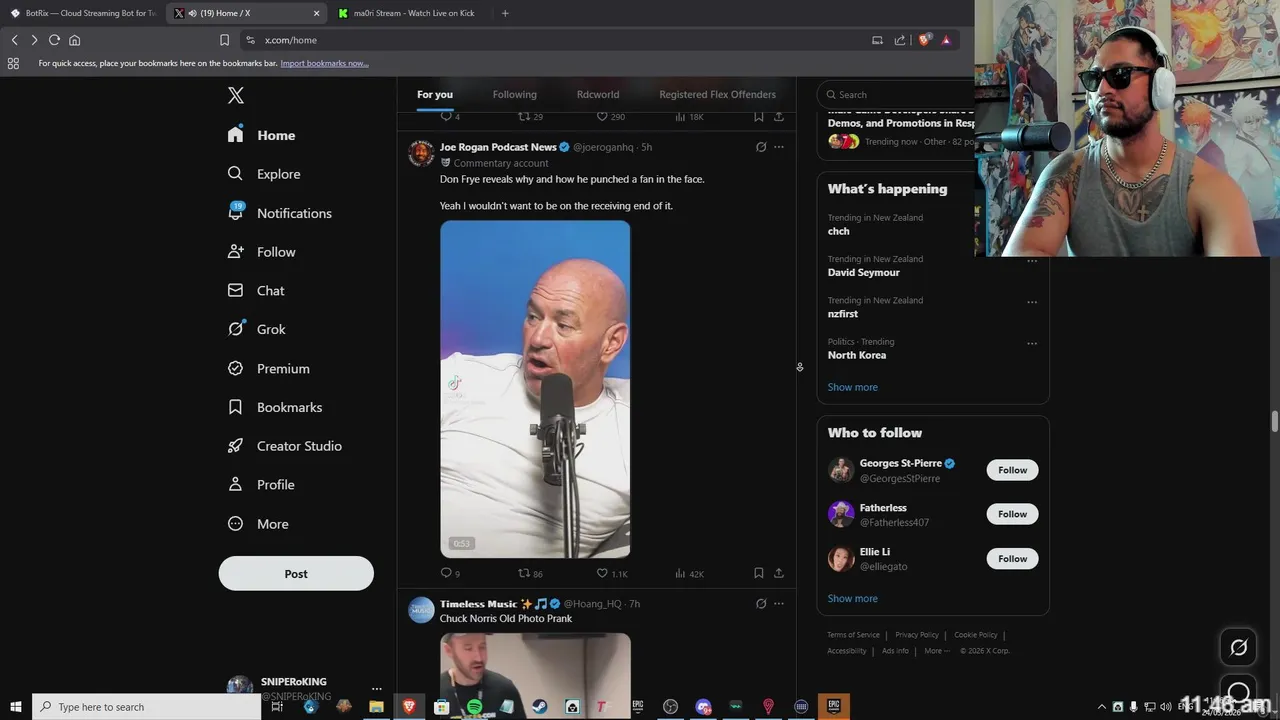Open Joe Rogan Podcast News profile avatar
The width and height of the screenshot is (1280, 720).
(x=421, y=153)
